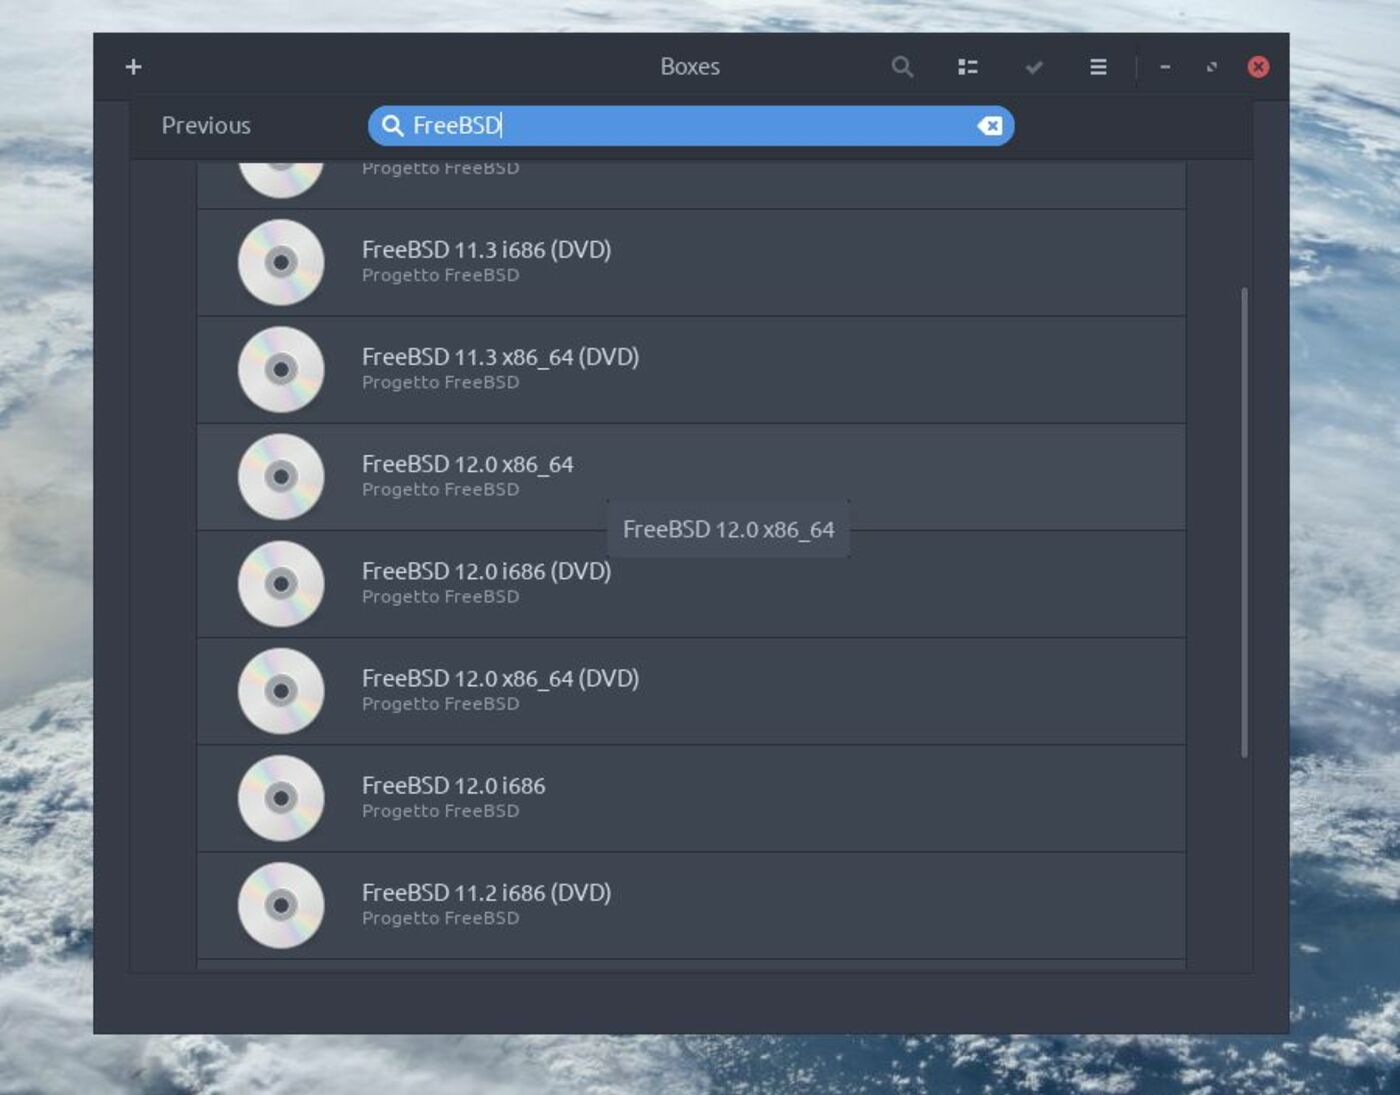This screenshot has width=1400, height=1095.
Task: Click the disc icon beside FreeBSD 11.3 i686 (DVD)
Action: 281,261
